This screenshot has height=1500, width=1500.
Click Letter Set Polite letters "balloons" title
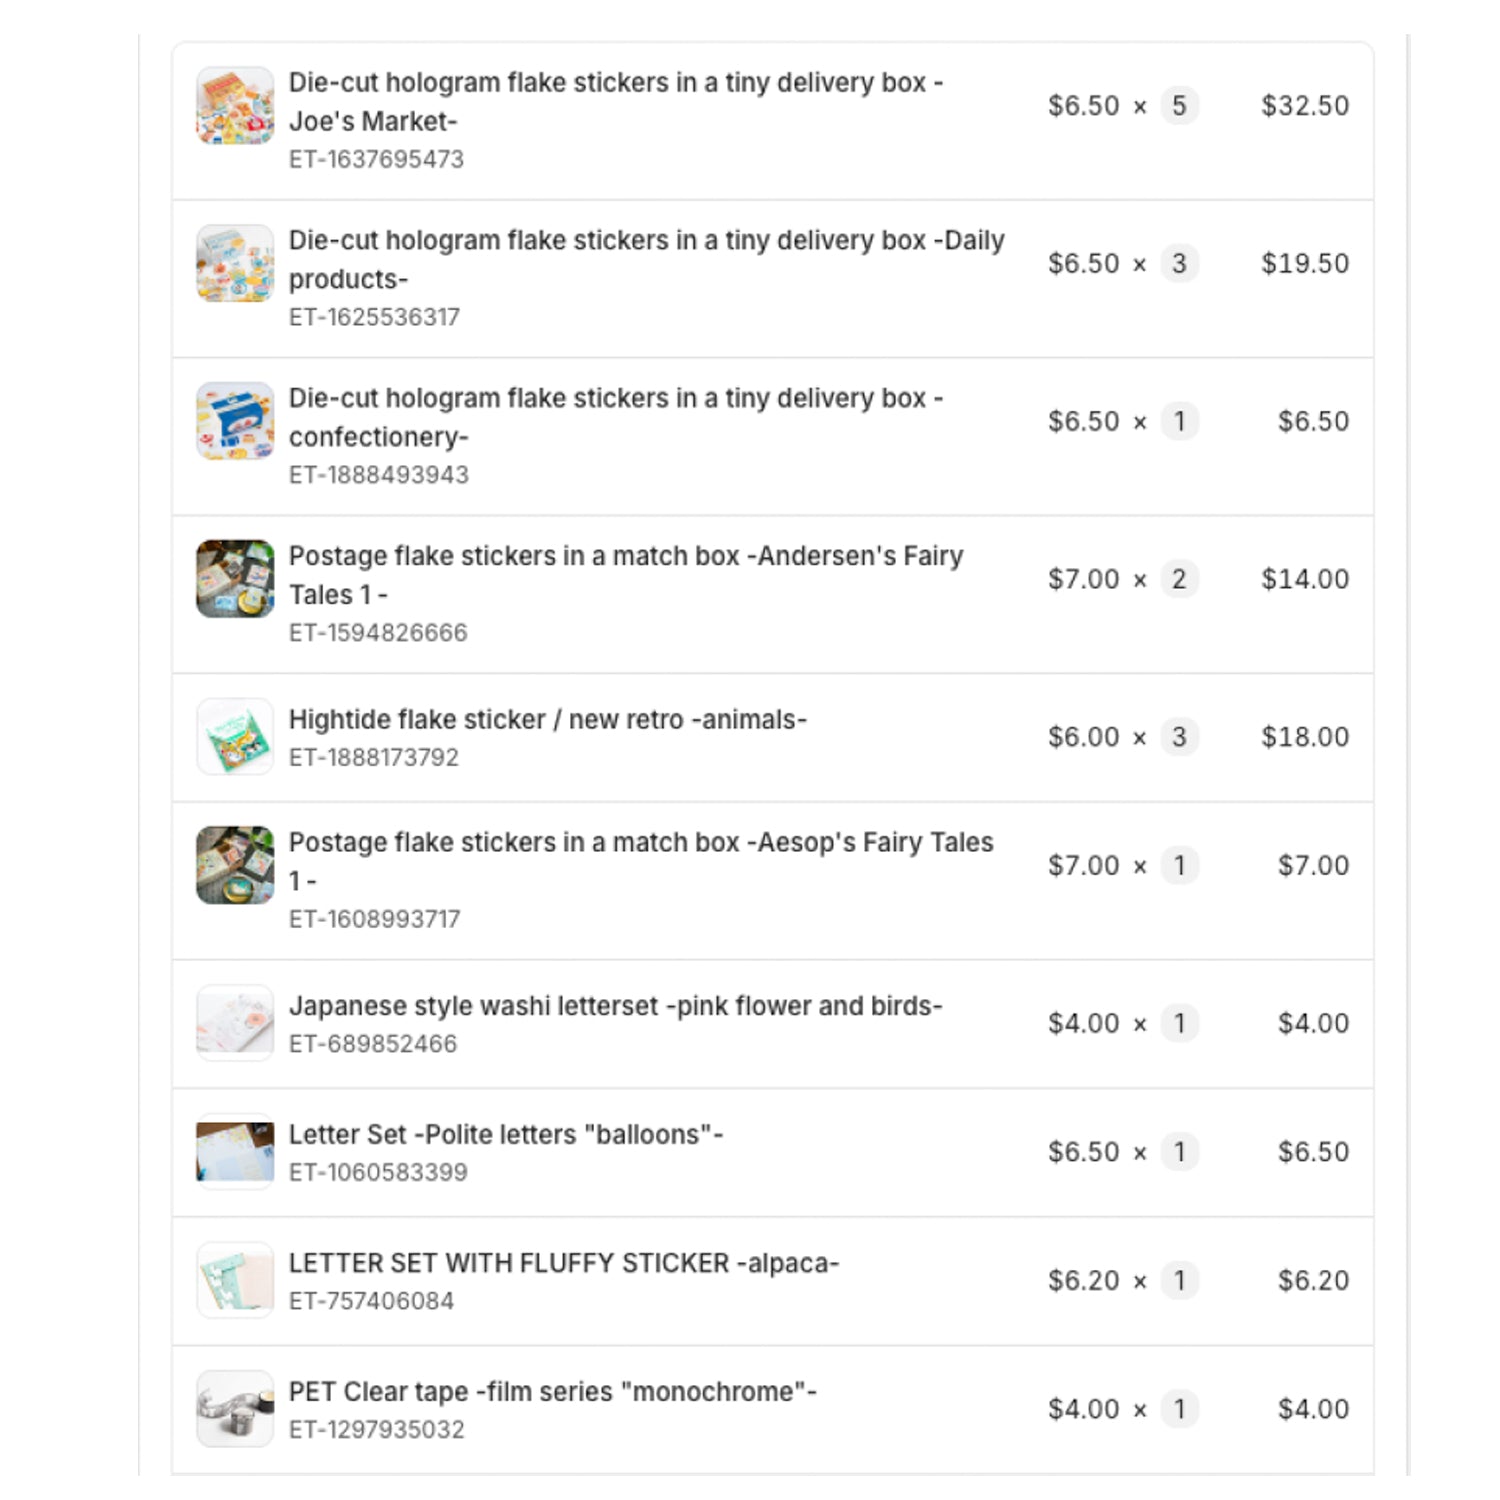505,1135
